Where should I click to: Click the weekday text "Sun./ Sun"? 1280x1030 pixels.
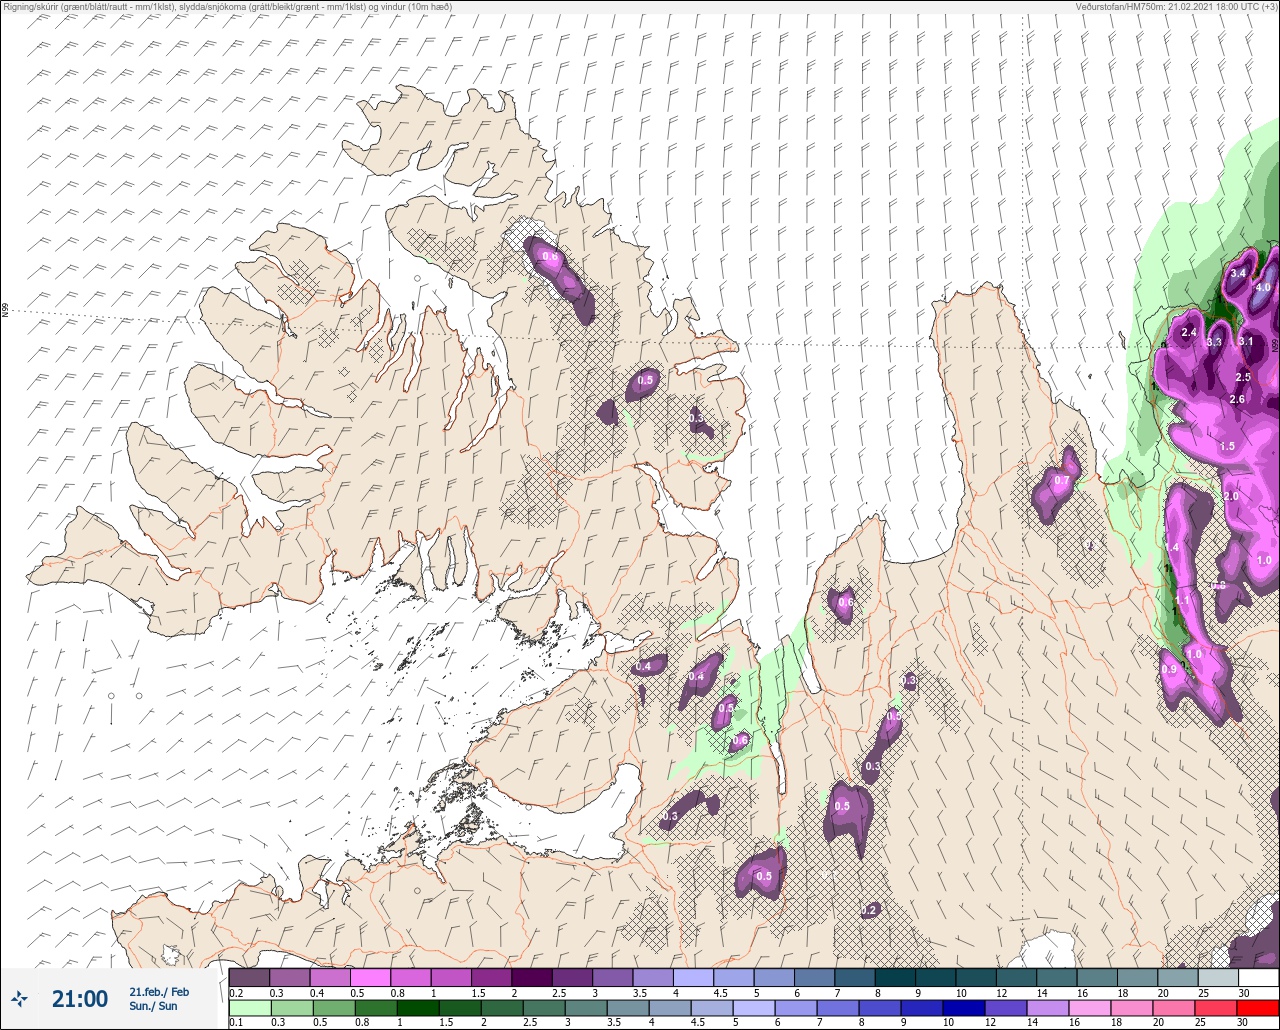153,1006
